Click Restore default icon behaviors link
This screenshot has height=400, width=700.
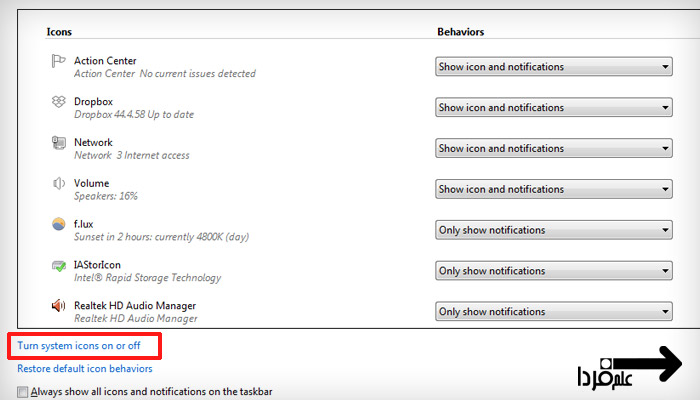(84, 369)
